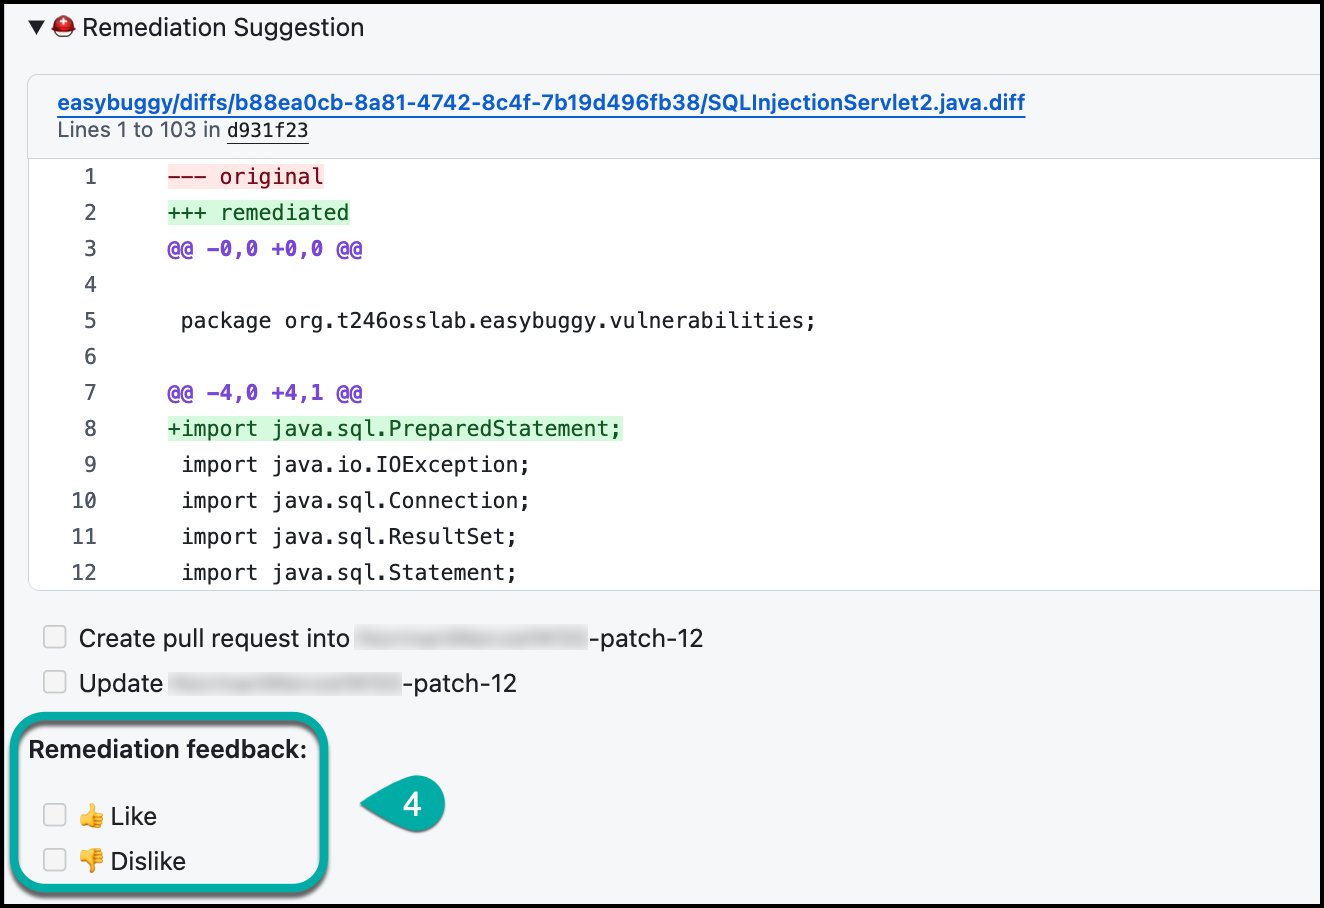
Task: Click the package org.t246osslab.easybuggy.vulnerabilities line
Action: 498,321
